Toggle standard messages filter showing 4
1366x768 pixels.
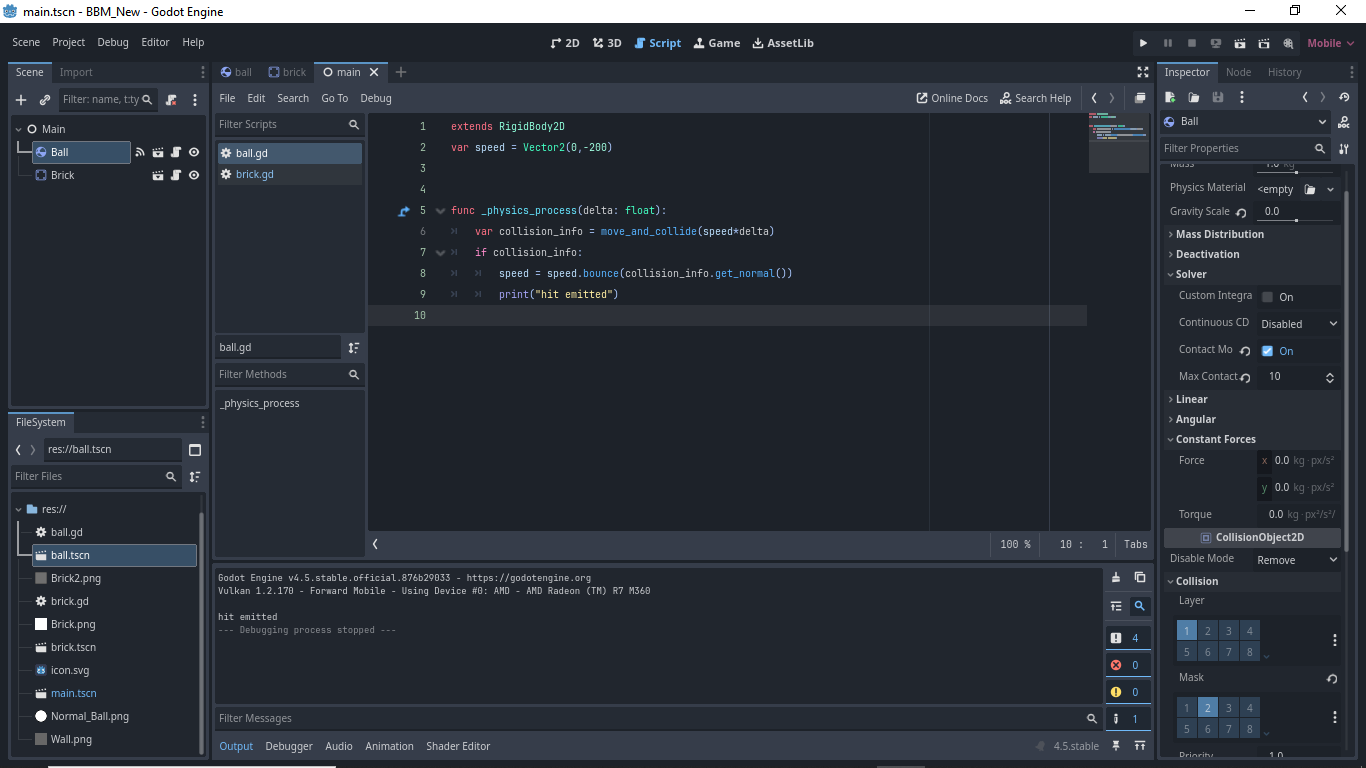click(x=1128, y=638)
